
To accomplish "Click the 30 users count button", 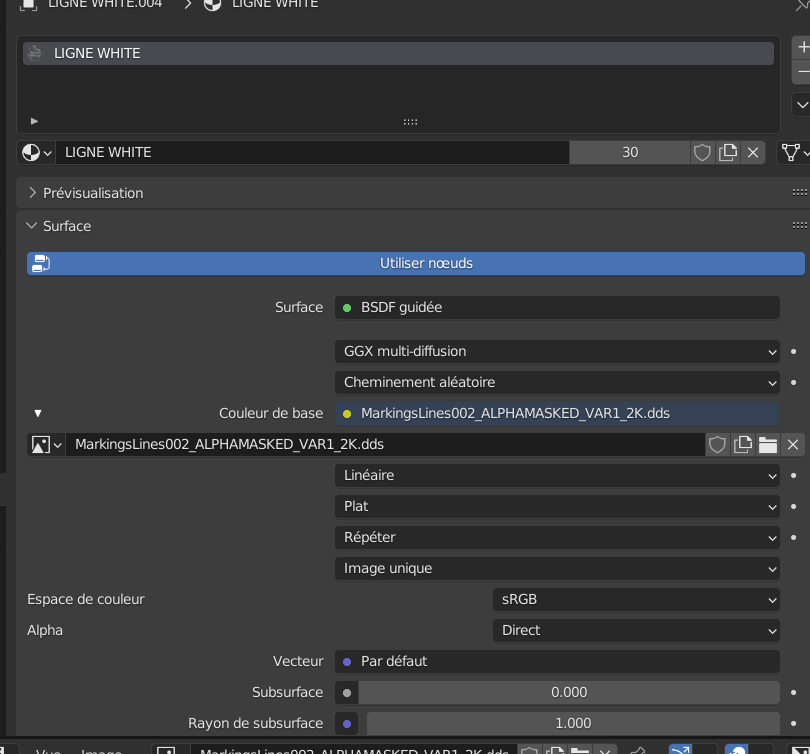I will pyautogui.click(x=630, y=152).
